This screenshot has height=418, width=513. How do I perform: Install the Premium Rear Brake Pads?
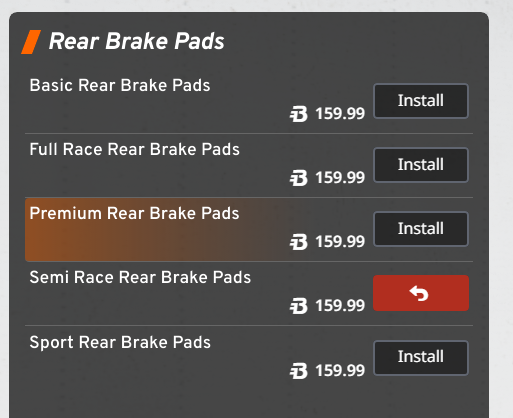tap(421, 229)
